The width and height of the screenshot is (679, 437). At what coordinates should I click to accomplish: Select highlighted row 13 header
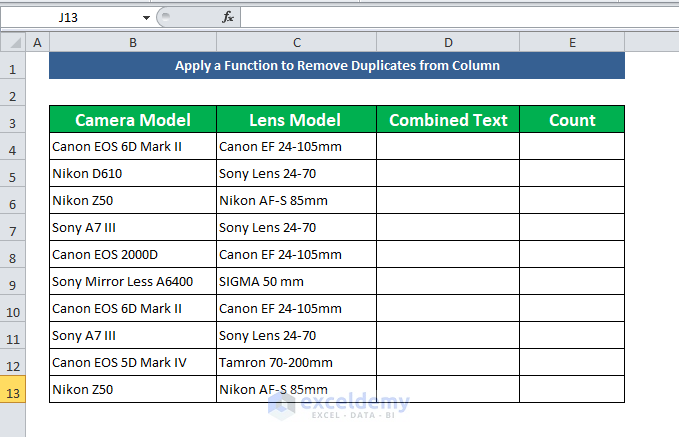(x=13, y=389)
